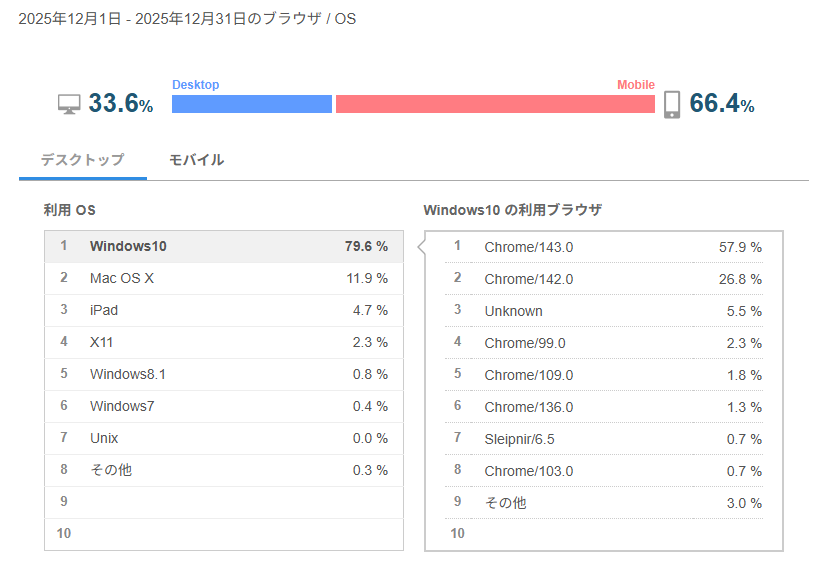This screenshot has height=570, width=827.
Task: Select the Windows7 OS row
Action: click(223, 406)
